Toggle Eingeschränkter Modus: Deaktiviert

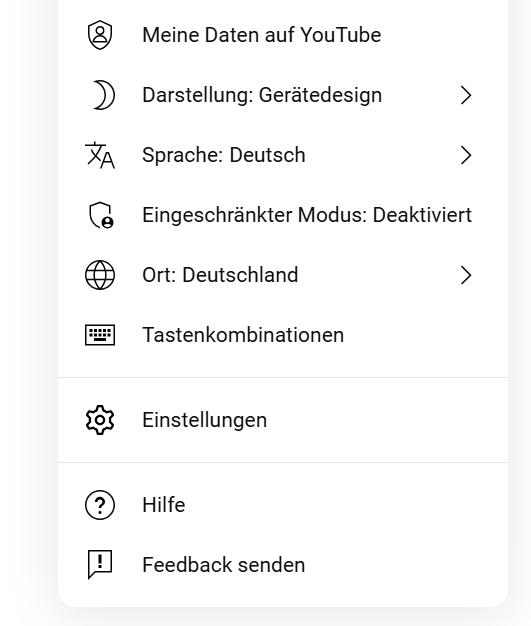point(283,215)
